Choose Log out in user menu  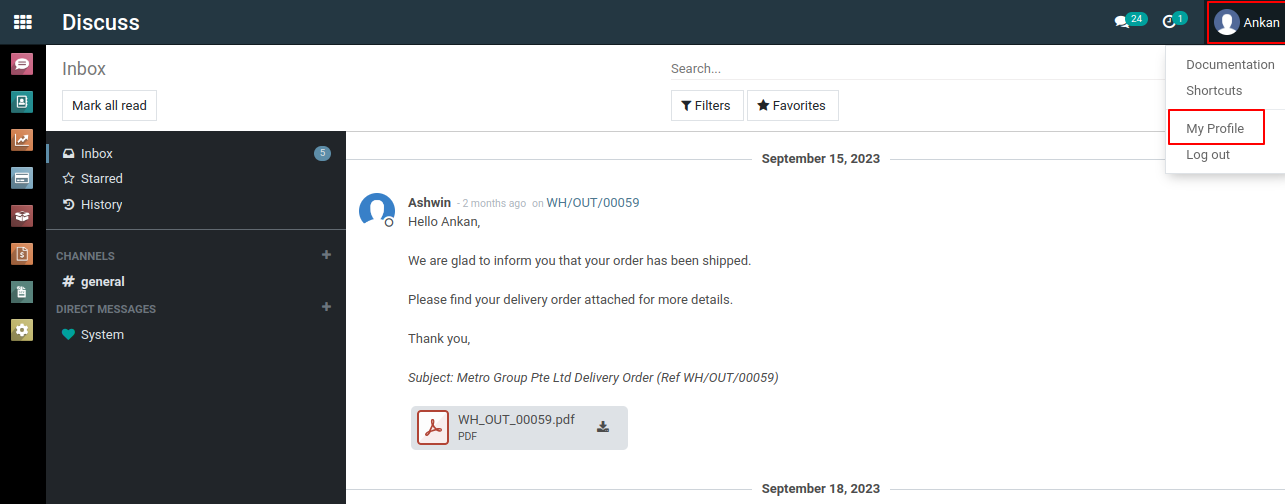coord(1208,155)
